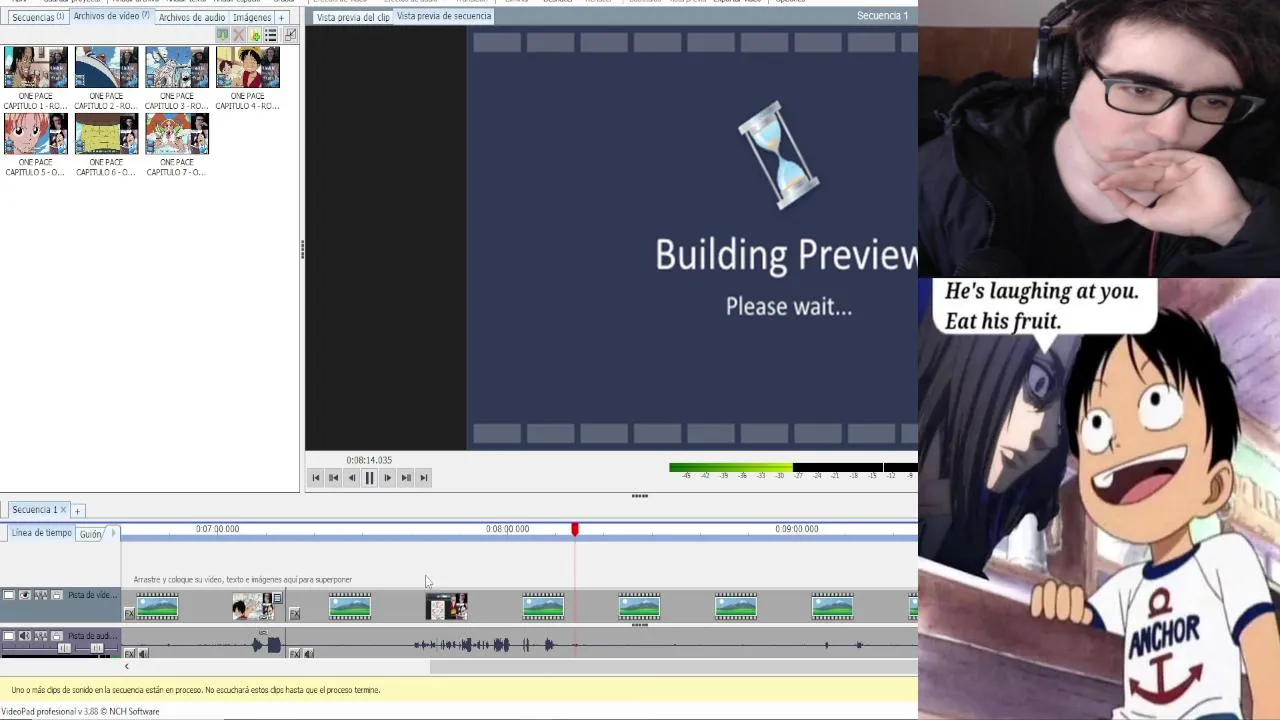This screenshot has width=1280, height=720.
Task: Undock the media bin with the detach icon
Action: click(290, 35)
